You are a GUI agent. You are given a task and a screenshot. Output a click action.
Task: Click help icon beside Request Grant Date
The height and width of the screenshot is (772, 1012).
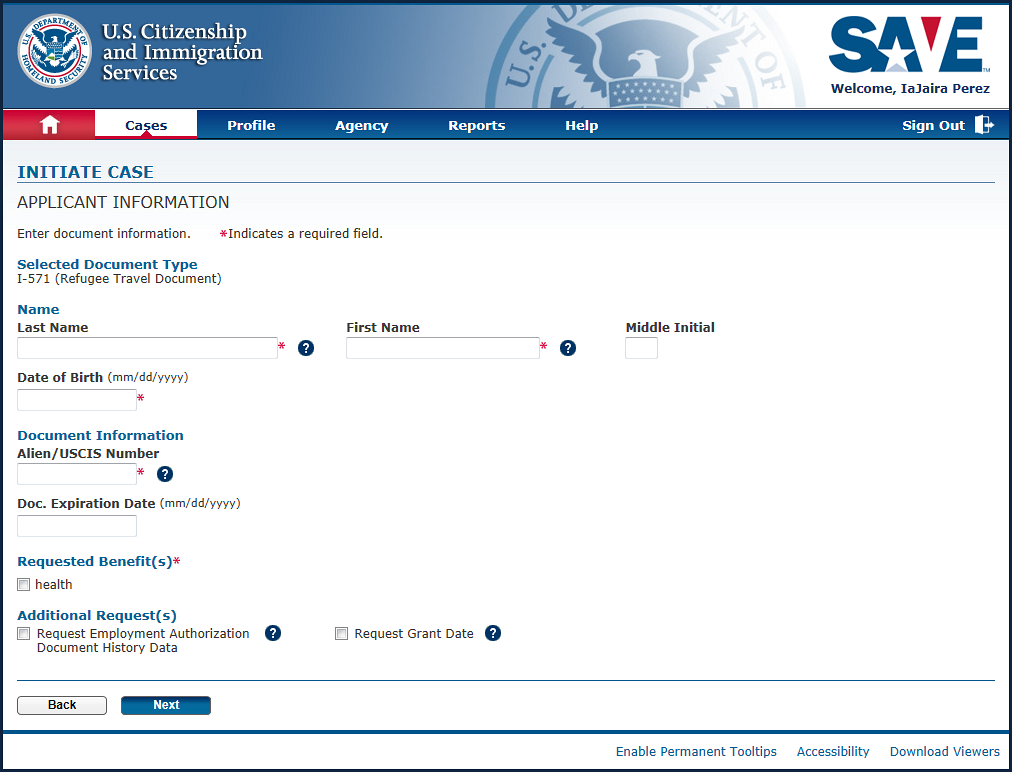click(493, 633)
